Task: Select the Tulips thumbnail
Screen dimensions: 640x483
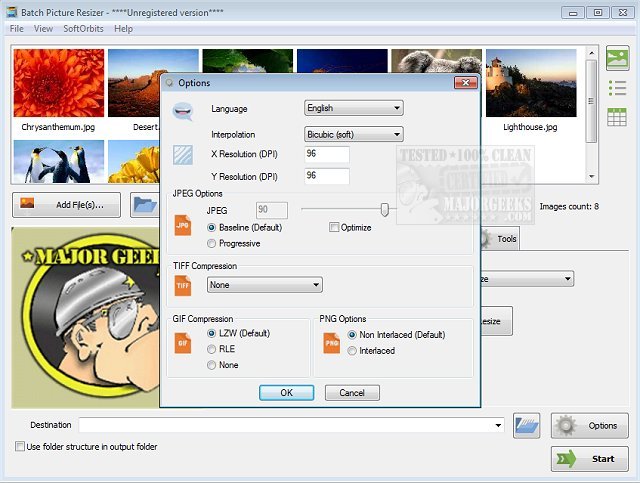Action: (x=134, y=161)
